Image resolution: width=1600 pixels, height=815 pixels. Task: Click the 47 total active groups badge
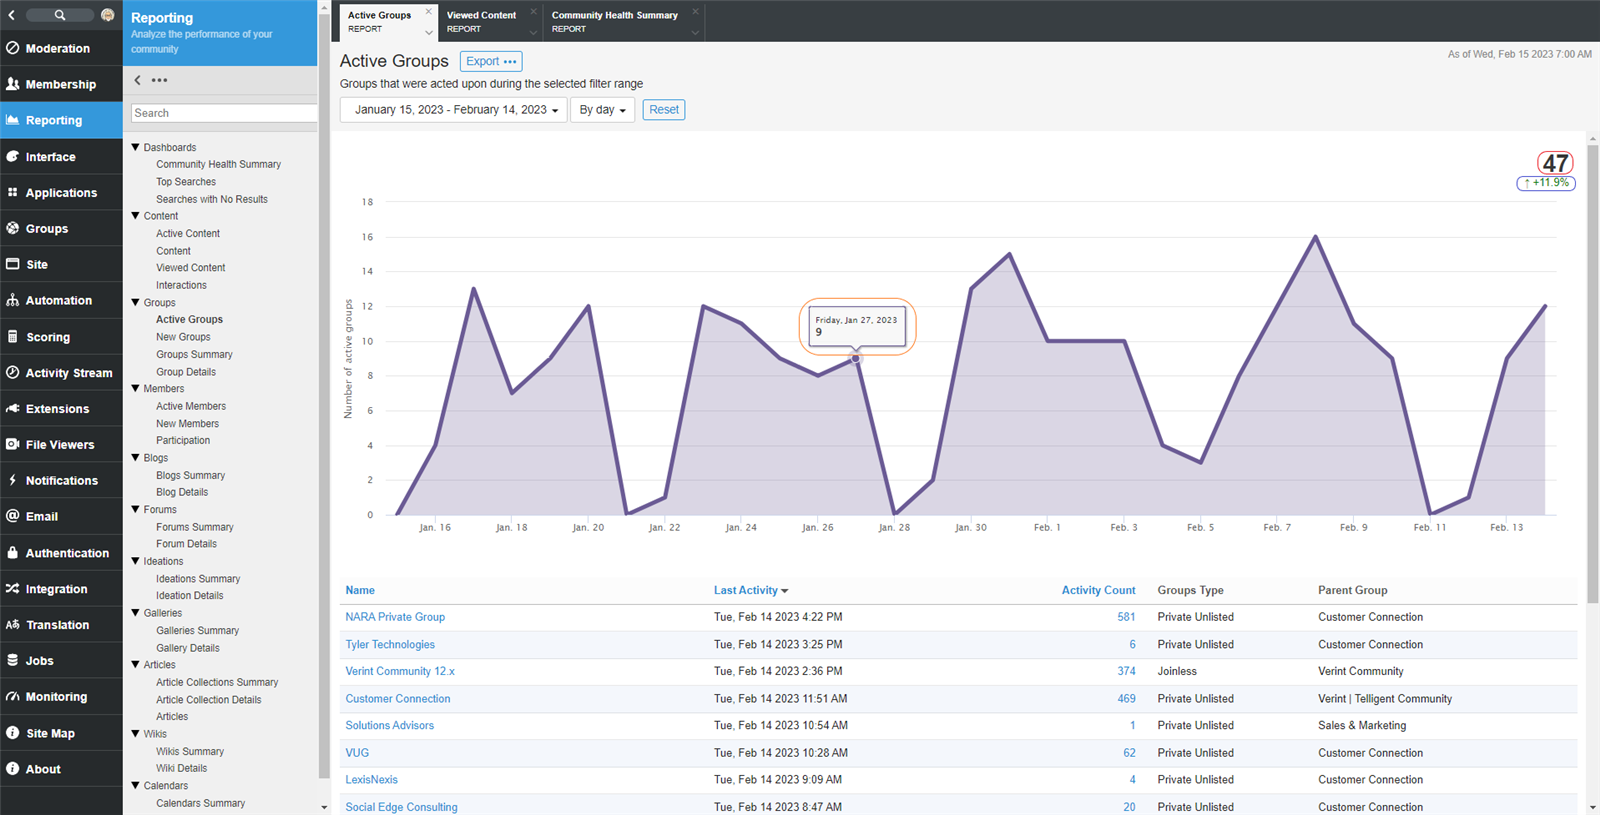click(1555, 163)
